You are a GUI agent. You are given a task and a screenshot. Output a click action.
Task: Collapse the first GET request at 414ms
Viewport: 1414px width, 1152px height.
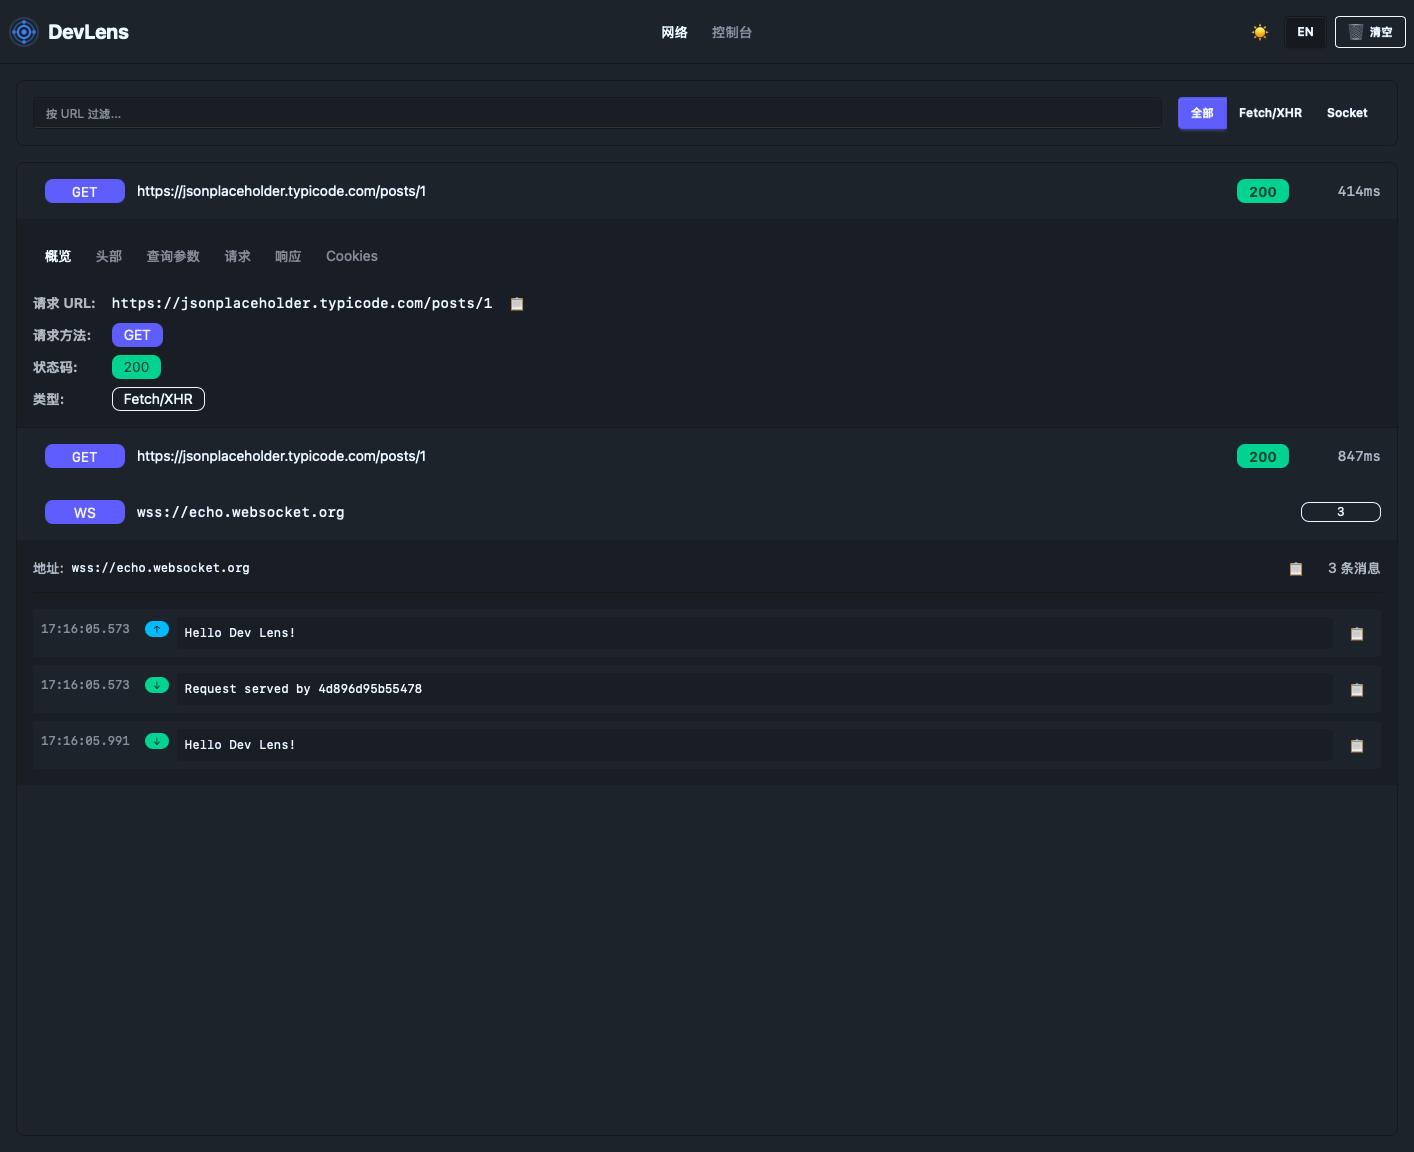point(707,191)
